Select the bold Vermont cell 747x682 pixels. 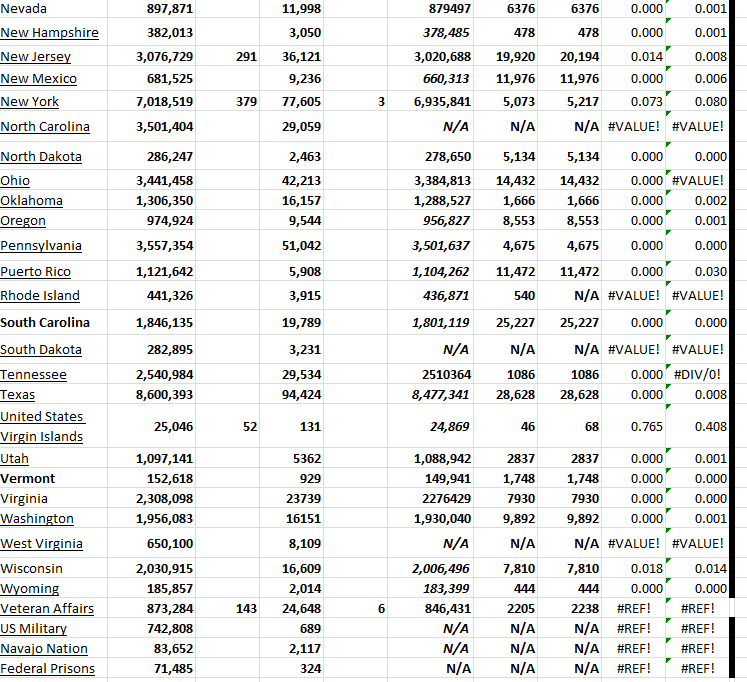point(27,478)
